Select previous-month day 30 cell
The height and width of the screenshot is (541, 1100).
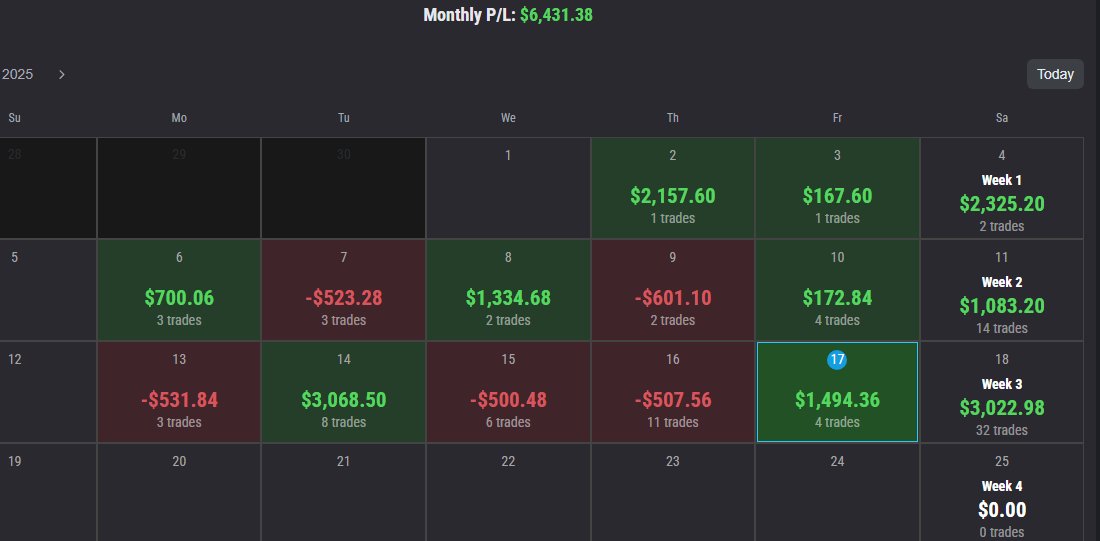tap(344, 188)
